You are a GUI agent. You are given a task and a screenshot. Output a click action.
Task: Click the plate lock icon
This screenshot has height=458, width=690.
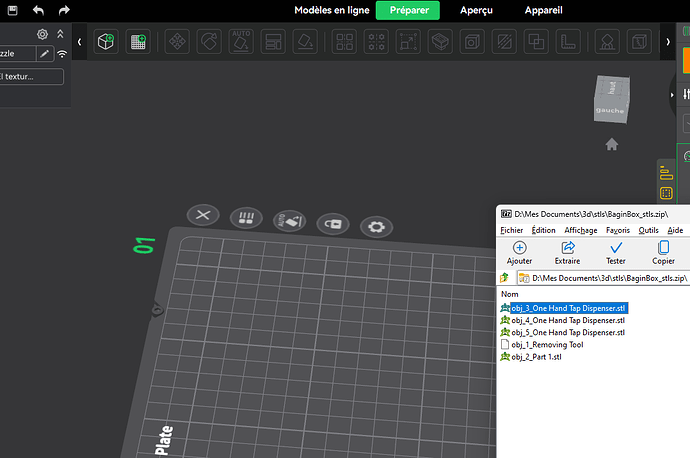pos(332,223)
